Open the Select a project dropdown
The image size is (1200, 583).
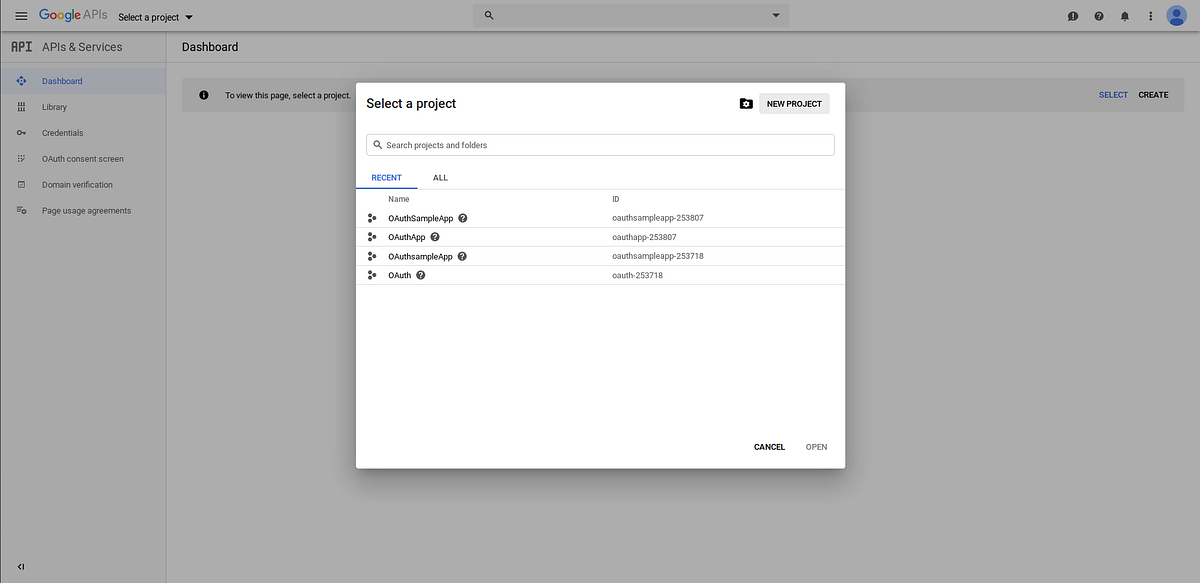pos(154,16)
